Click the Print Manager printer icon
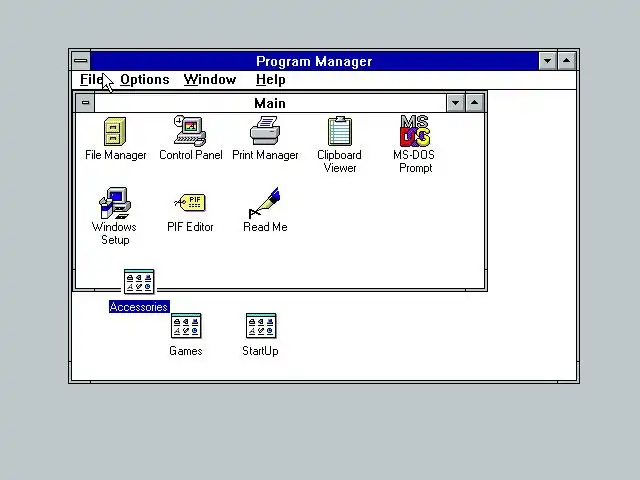The height and width of the screenshot is (480, 640). coord(265,130)
